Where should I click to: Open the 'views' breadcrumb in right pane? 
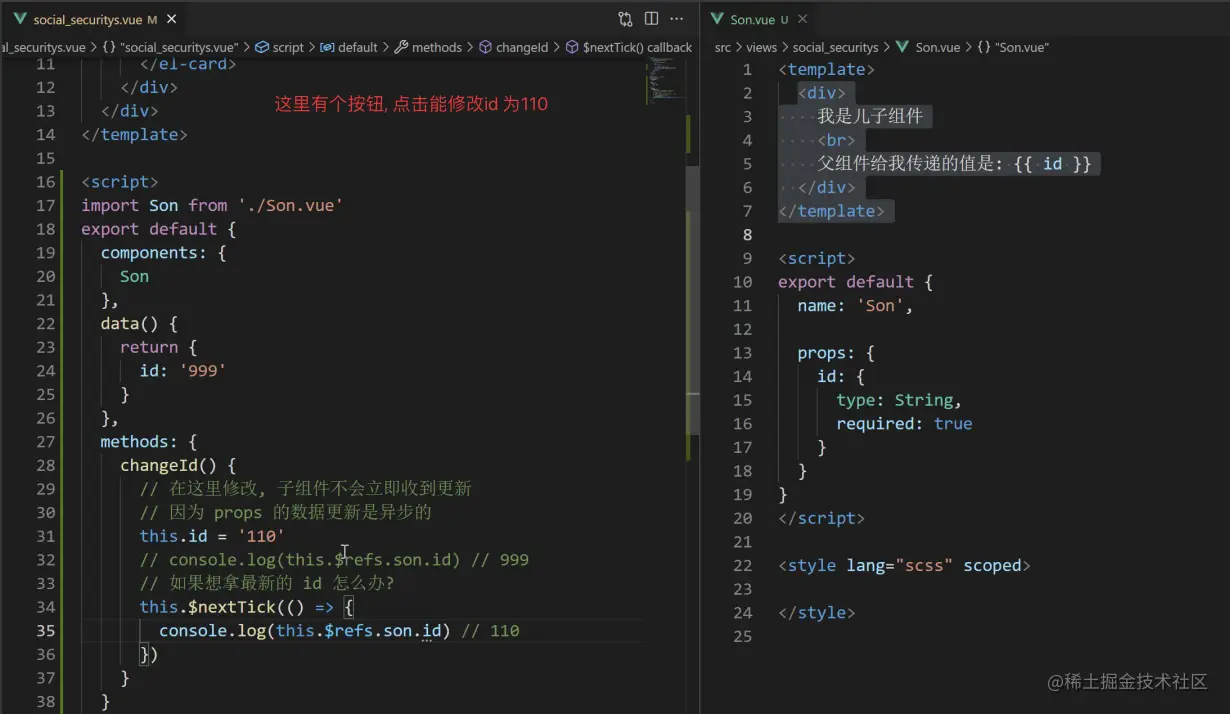[761, 47]
